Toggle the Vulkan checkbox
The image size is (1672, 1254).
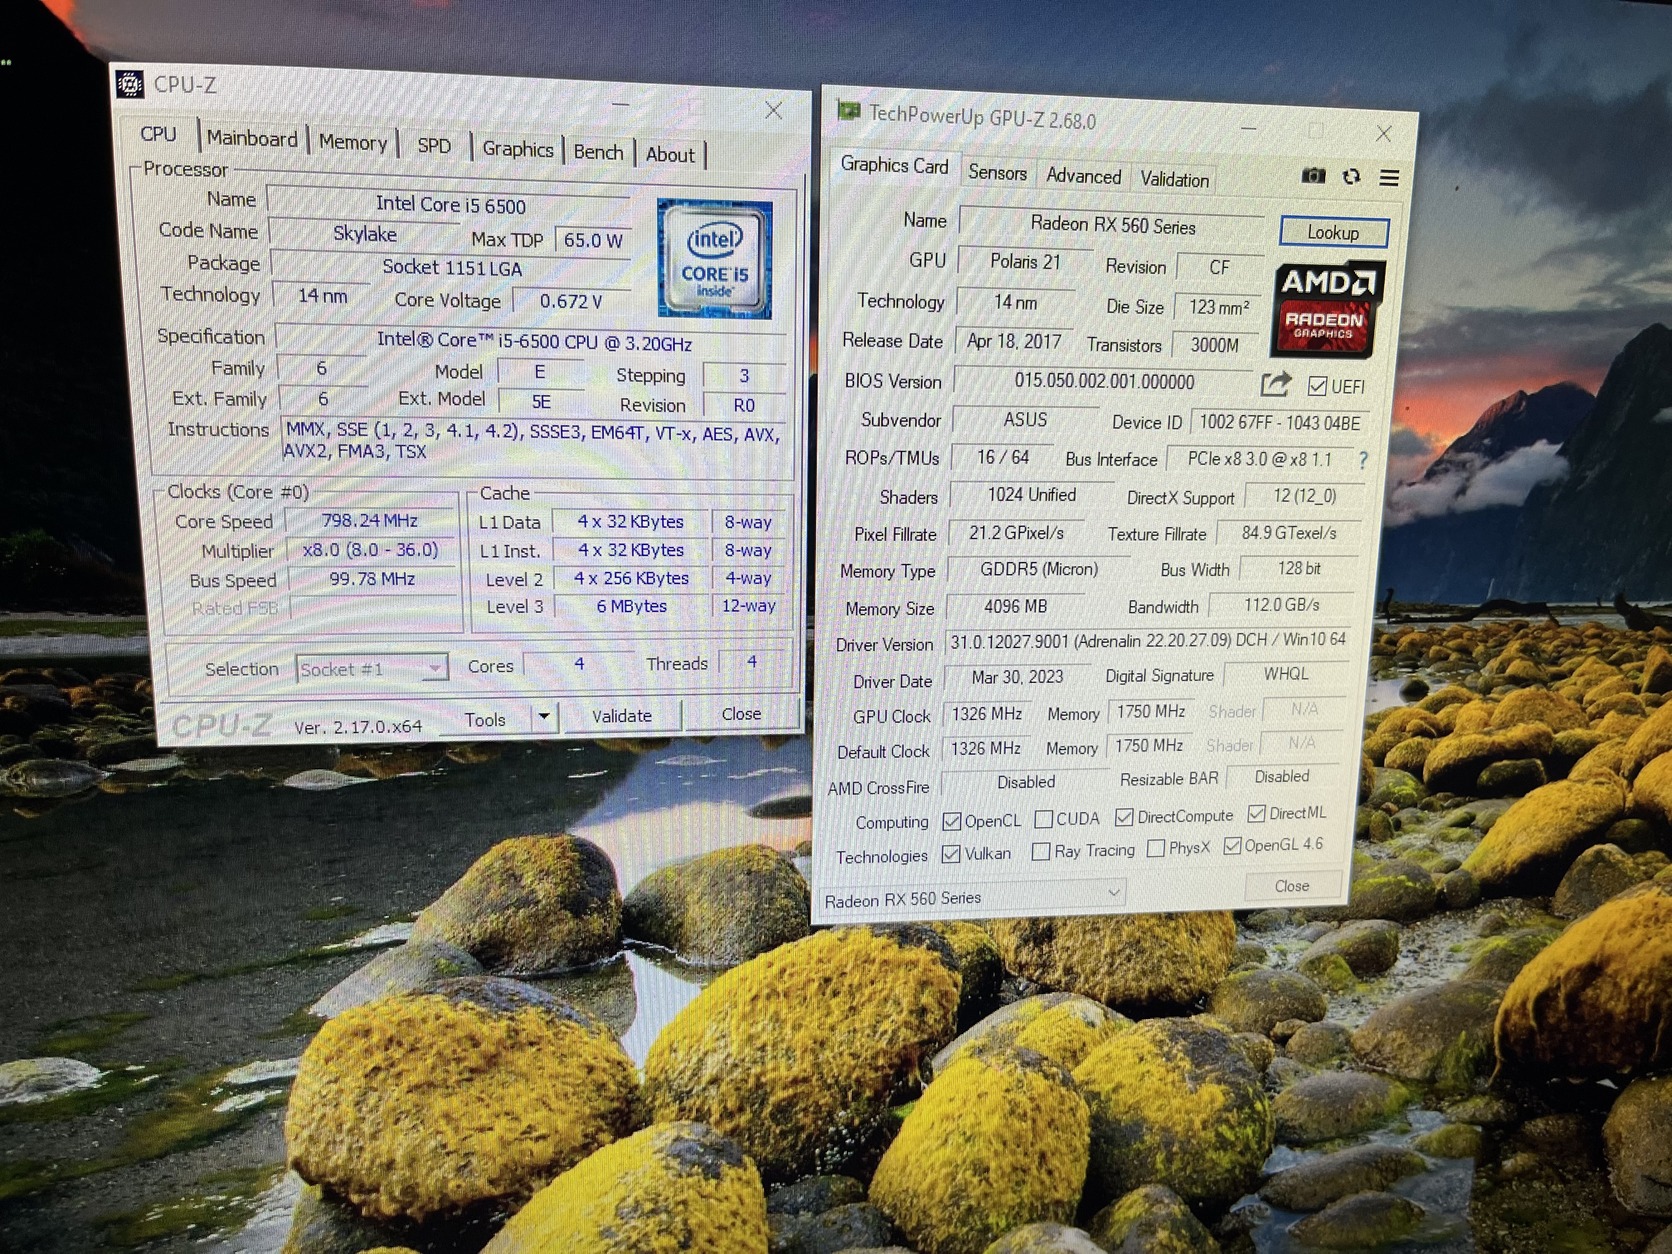pos(951,854)
